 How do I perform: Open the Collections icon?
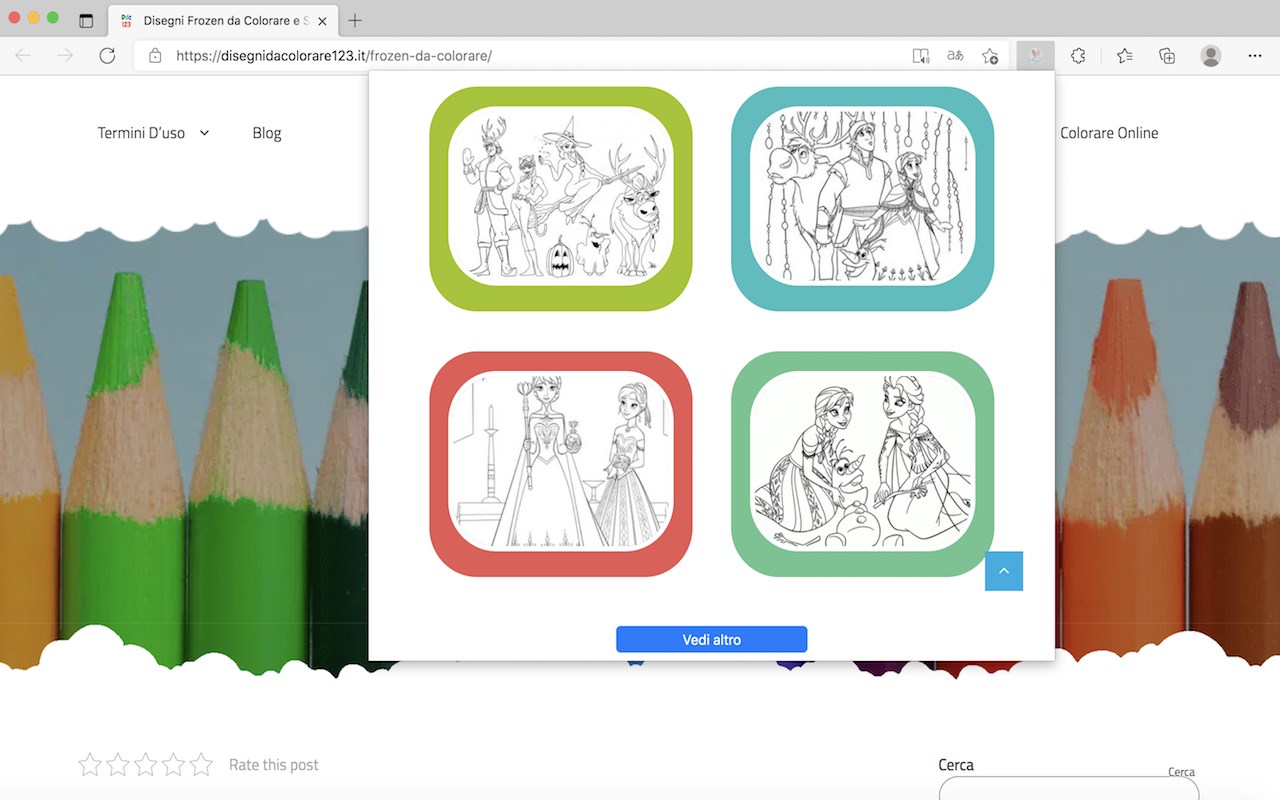tap(1167, 56)
